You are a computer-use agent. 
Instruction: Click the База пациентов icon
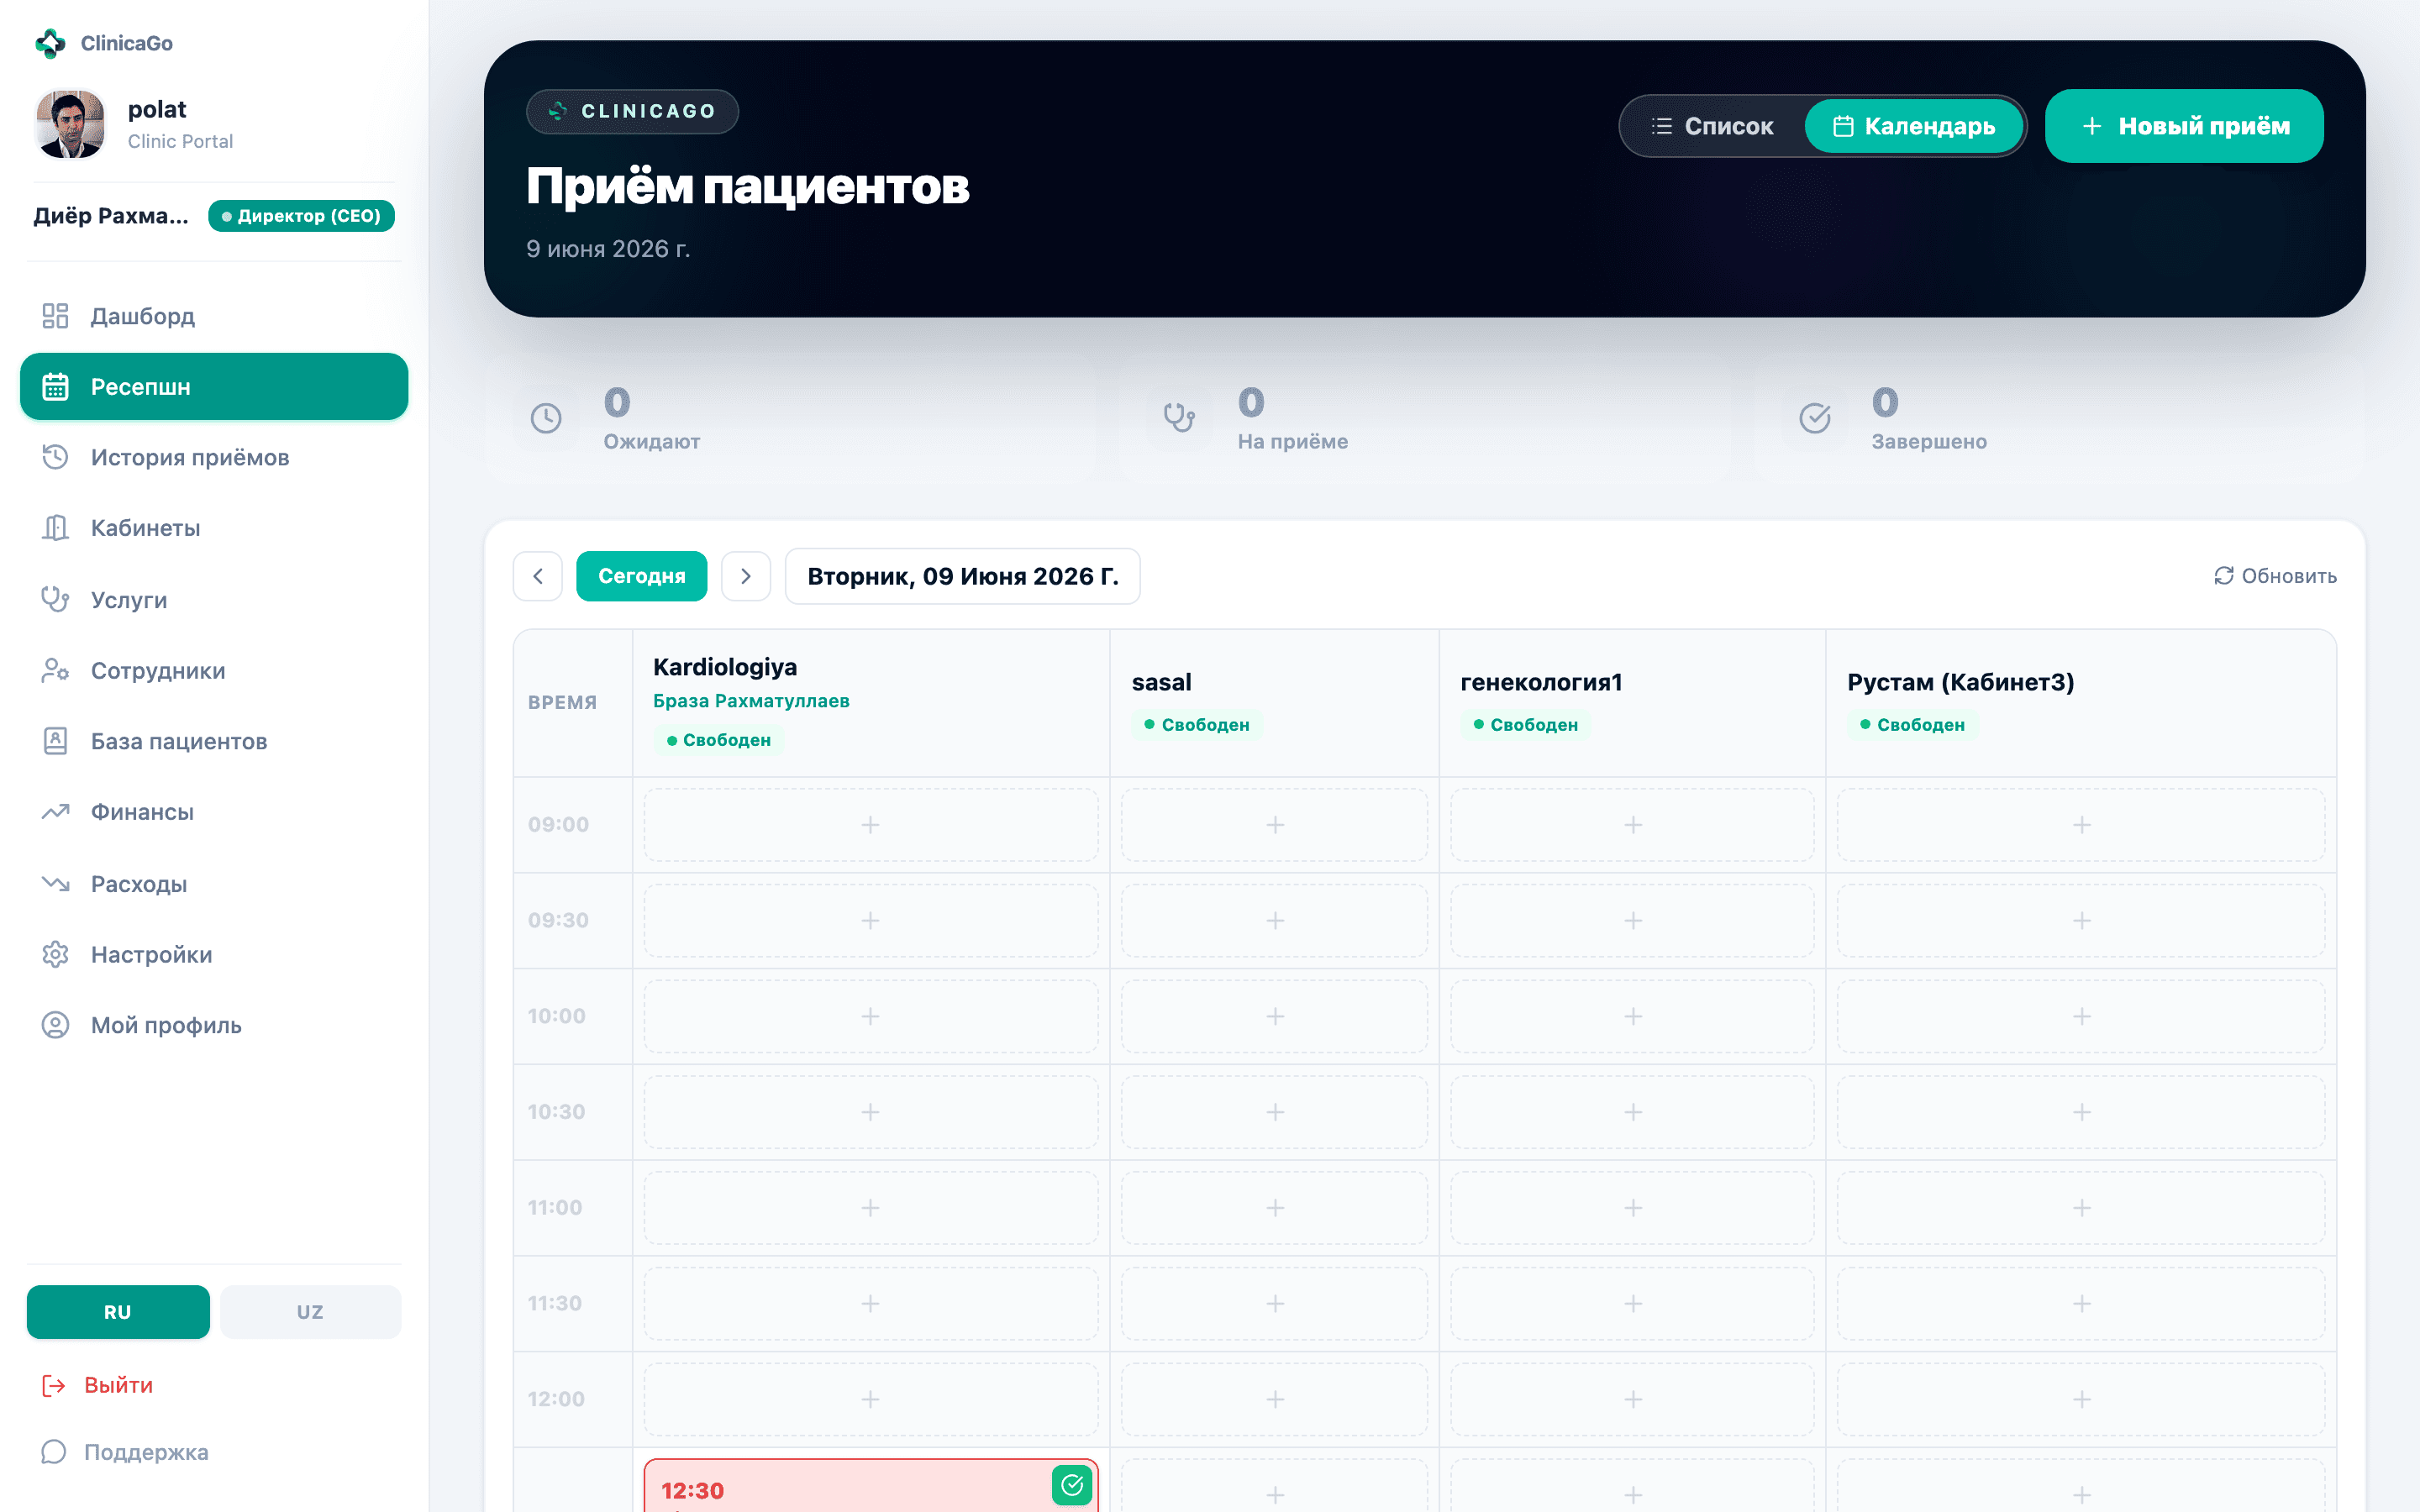pos(55,741)
